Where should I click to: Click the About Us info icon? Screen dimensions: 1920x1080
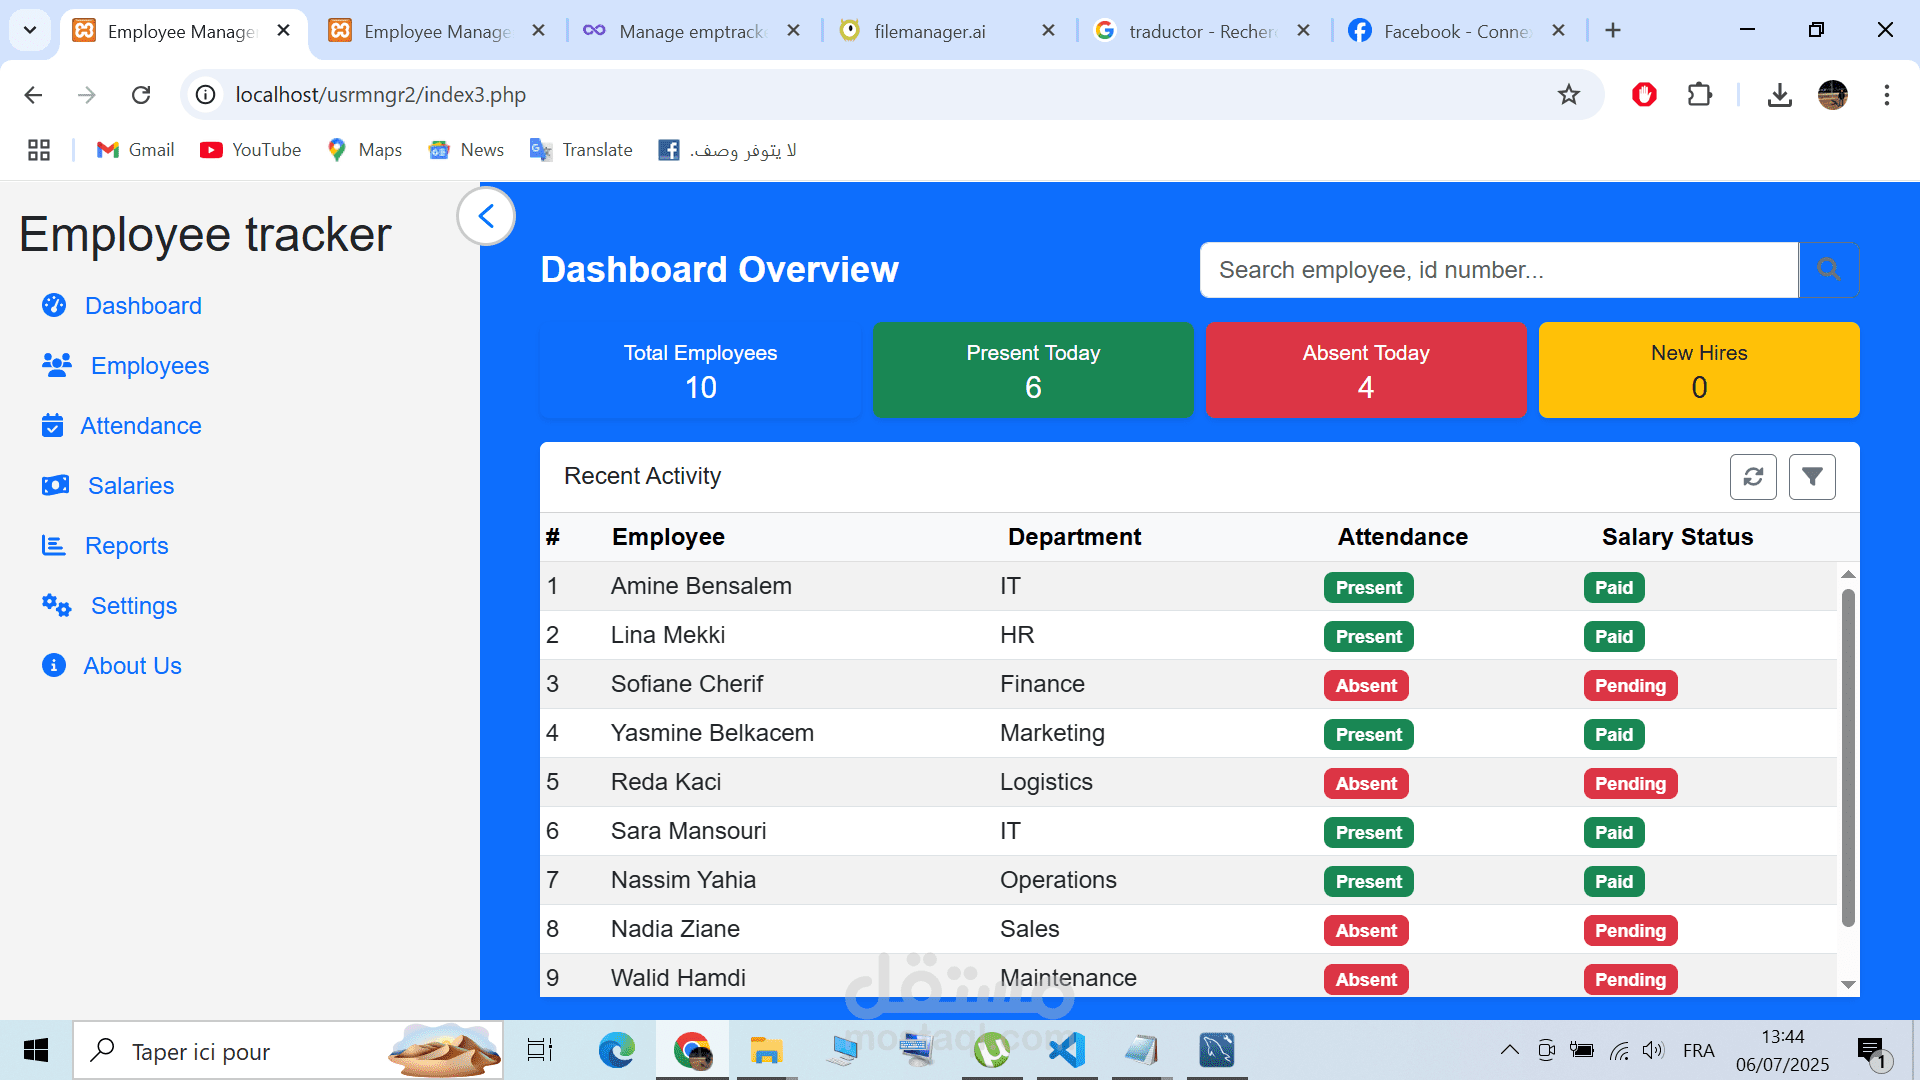[x=54, y=666]
